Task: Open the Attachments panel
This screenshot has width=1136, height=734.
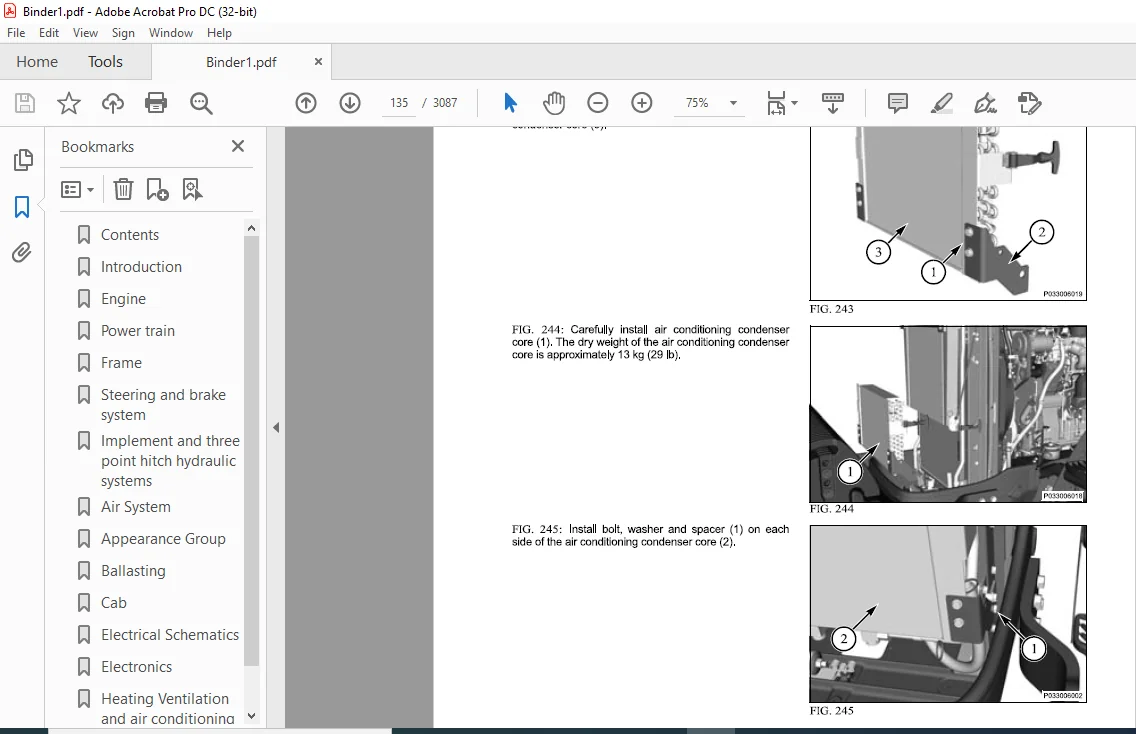Action: (x=22, y=253)
